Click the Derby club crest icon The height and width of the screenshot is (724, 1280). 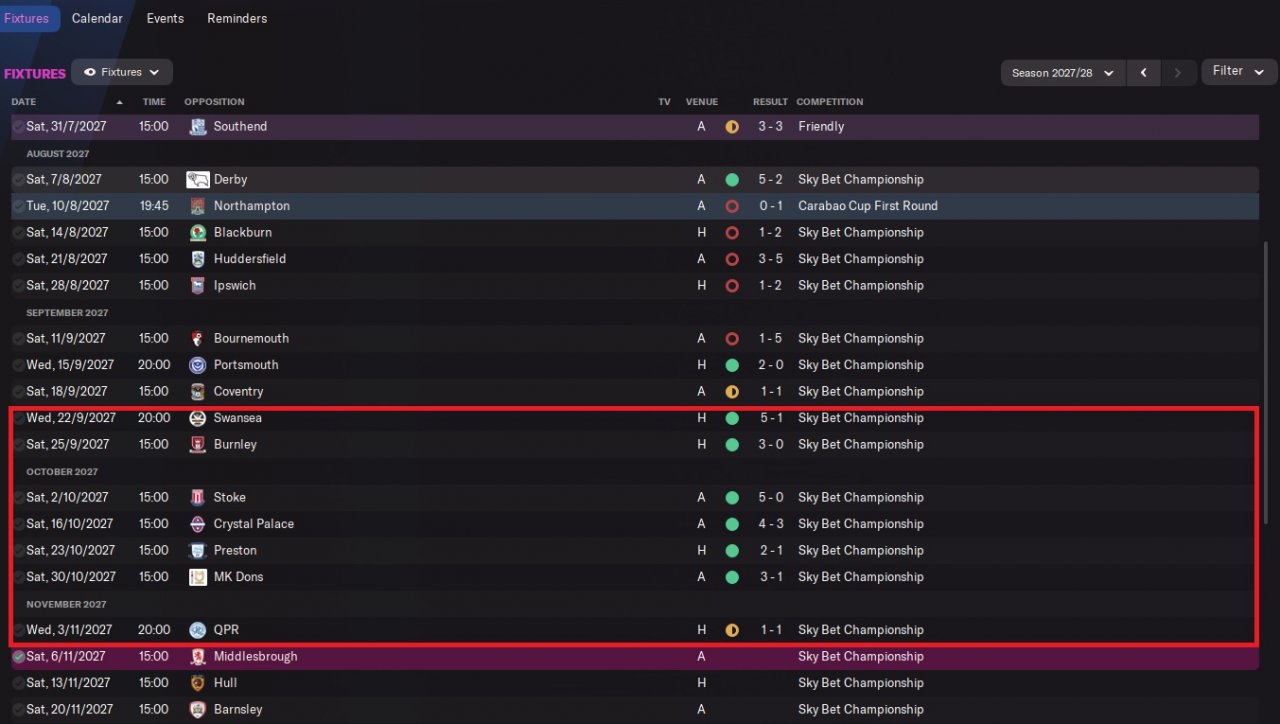point(197,180)
